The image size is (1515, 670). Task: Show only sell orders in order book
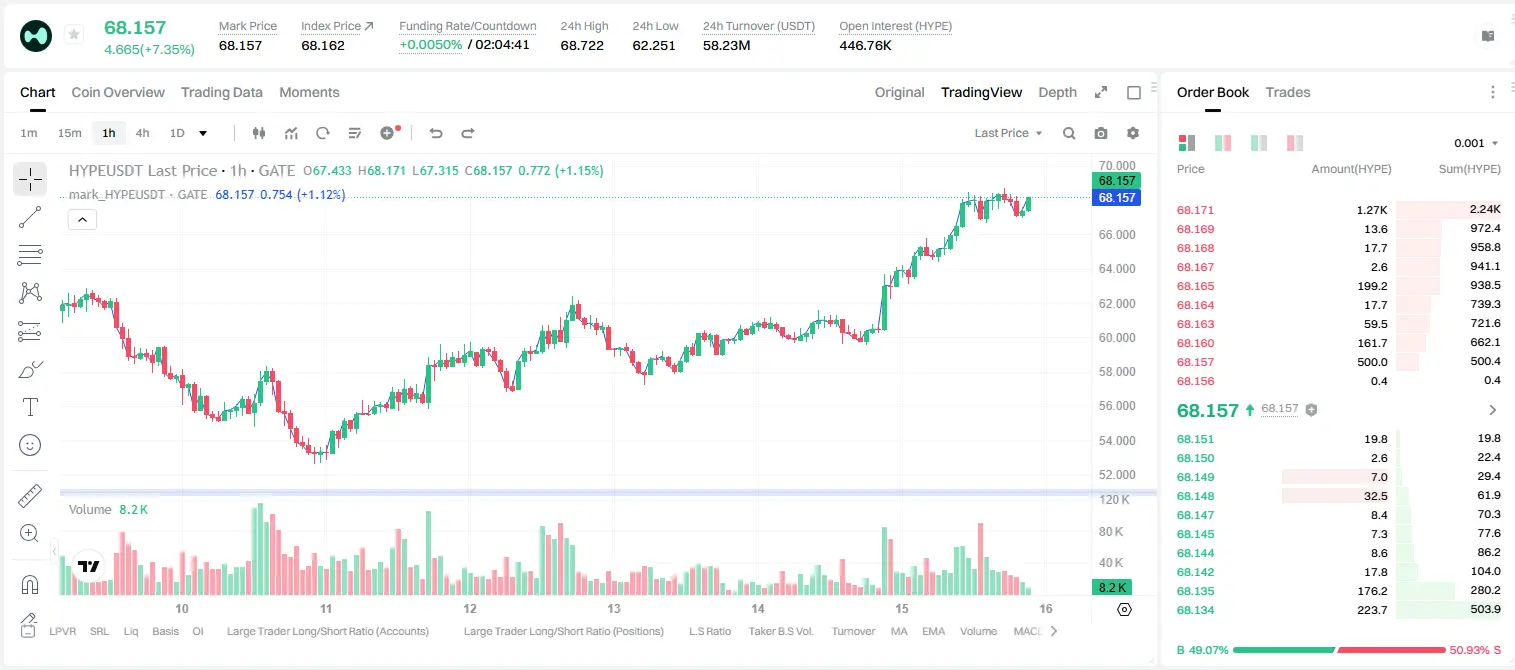(1295, 143)
